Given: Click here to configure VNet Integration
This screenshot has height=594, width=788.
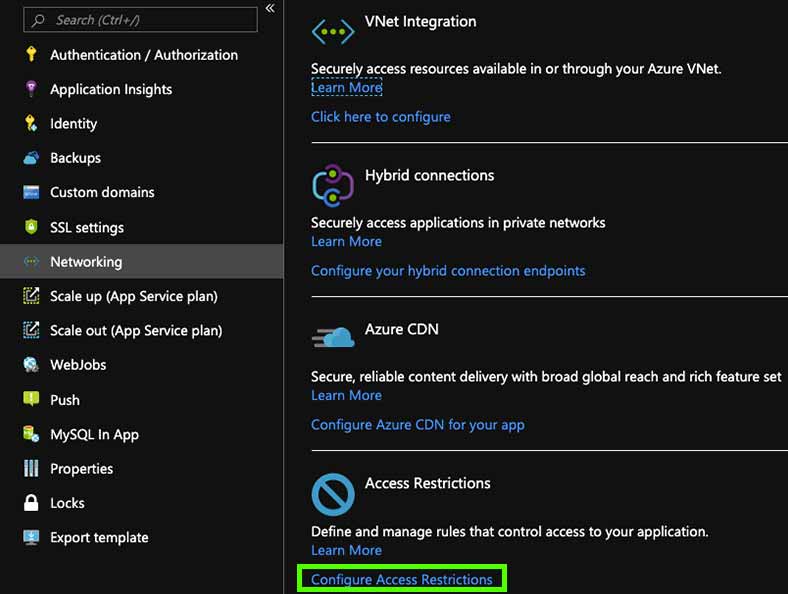Looking at the screenshot, I should tap(380, 117).
